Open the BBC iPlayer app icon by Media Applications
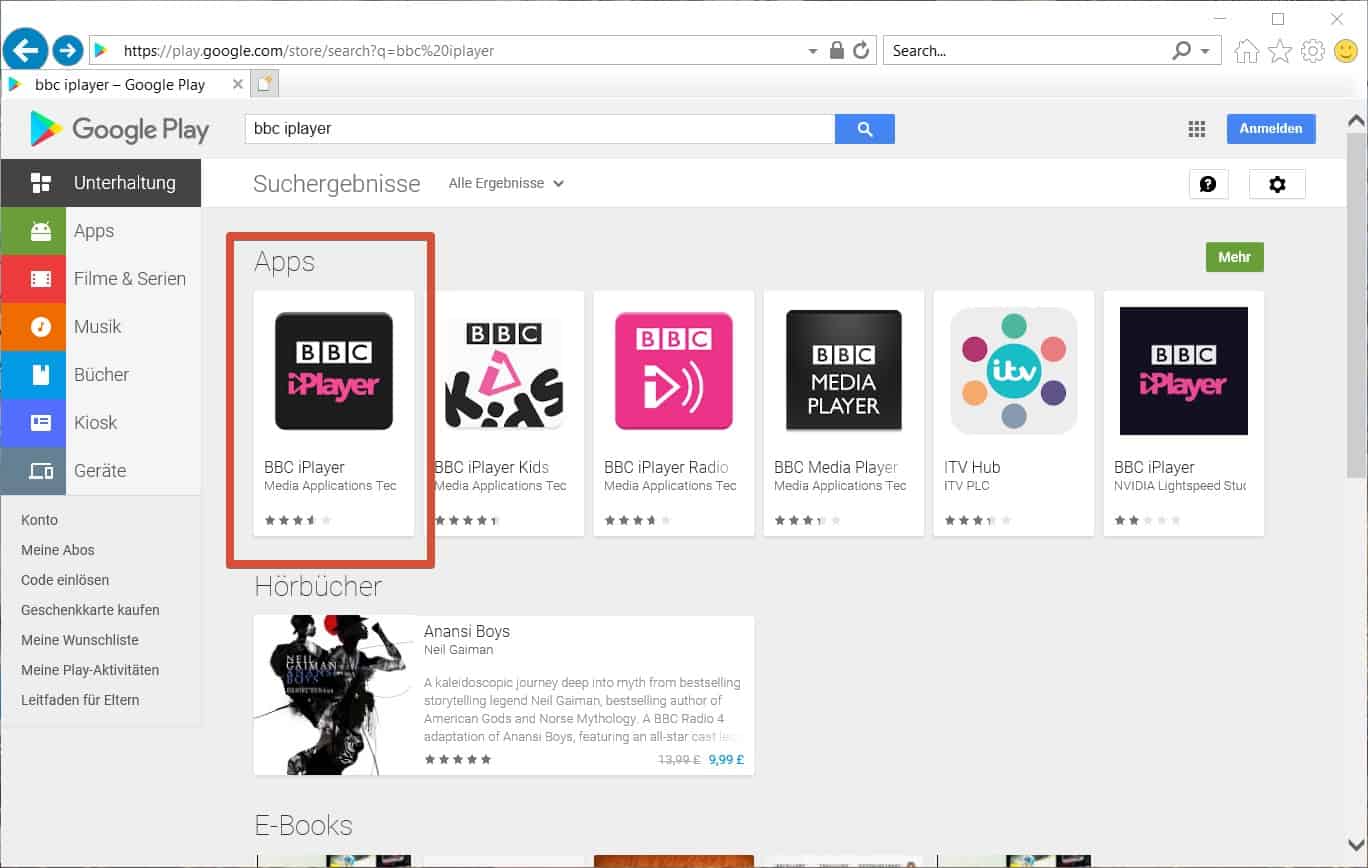The image size is (1368, 868). click(334, 371)
